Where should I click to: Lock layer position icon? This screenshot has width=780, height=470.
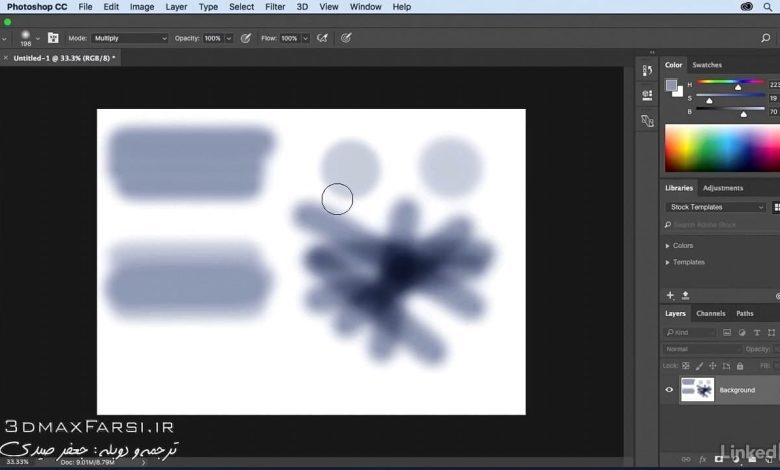(712, 366)
